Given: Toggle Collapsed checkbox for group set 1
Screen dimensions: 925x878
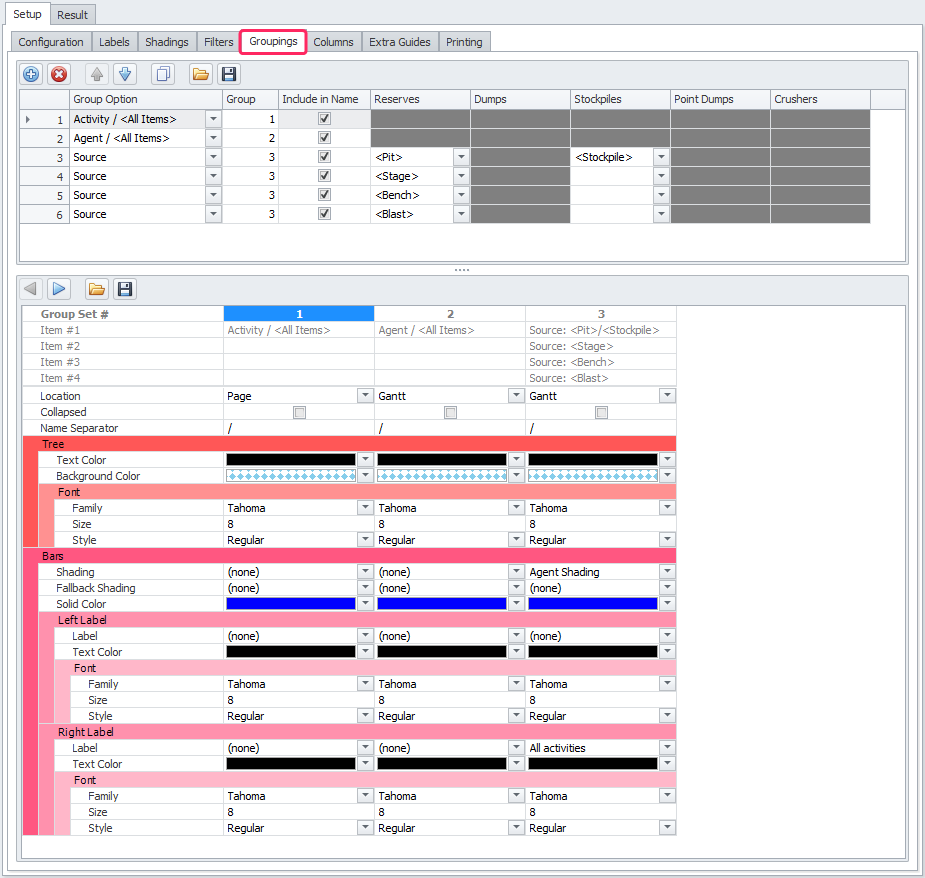Looking at the screenshot, I should point(299,412).
